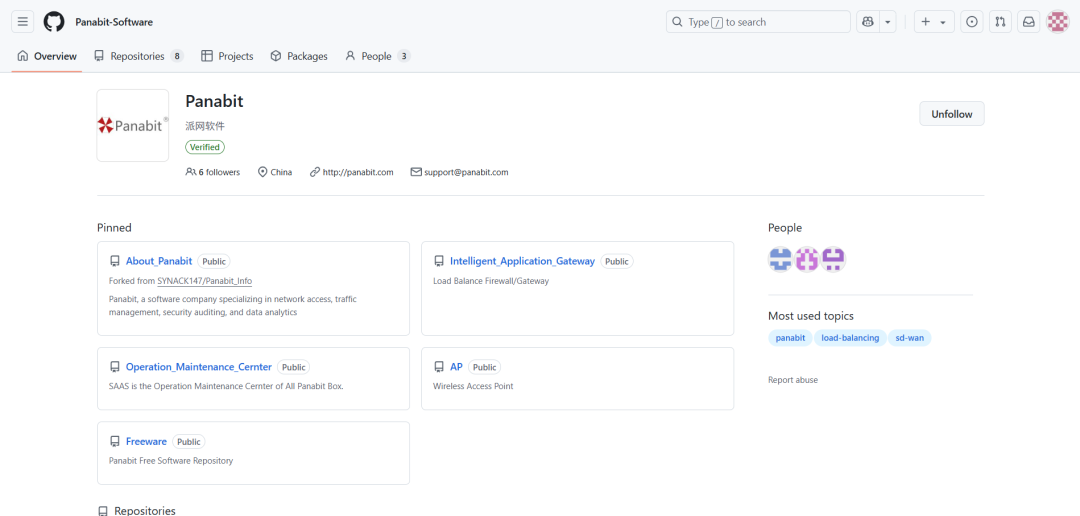Click the Public badge next to About_Panabit

pyautogui.click(x=214, y=261)
